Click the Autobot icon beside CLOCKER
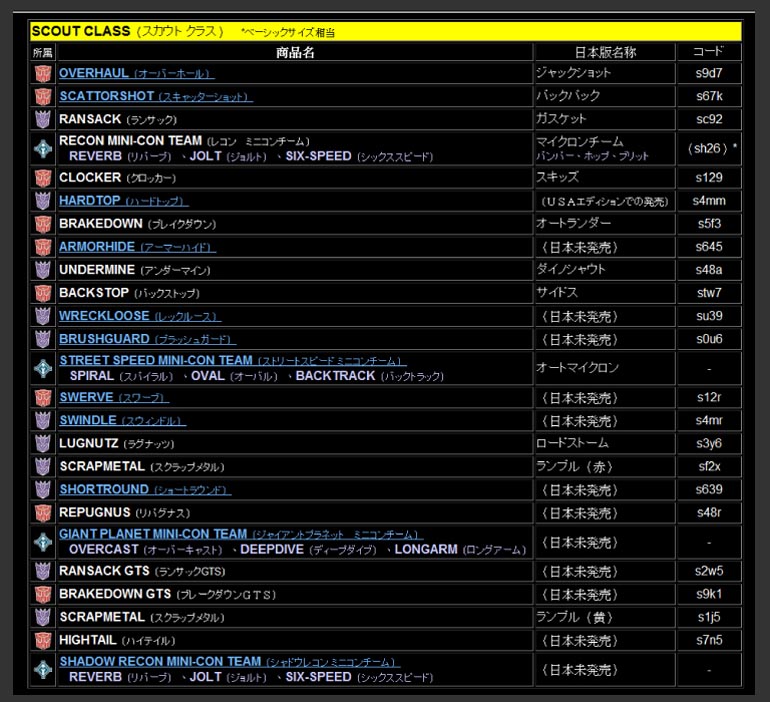 tap(43, 178)
